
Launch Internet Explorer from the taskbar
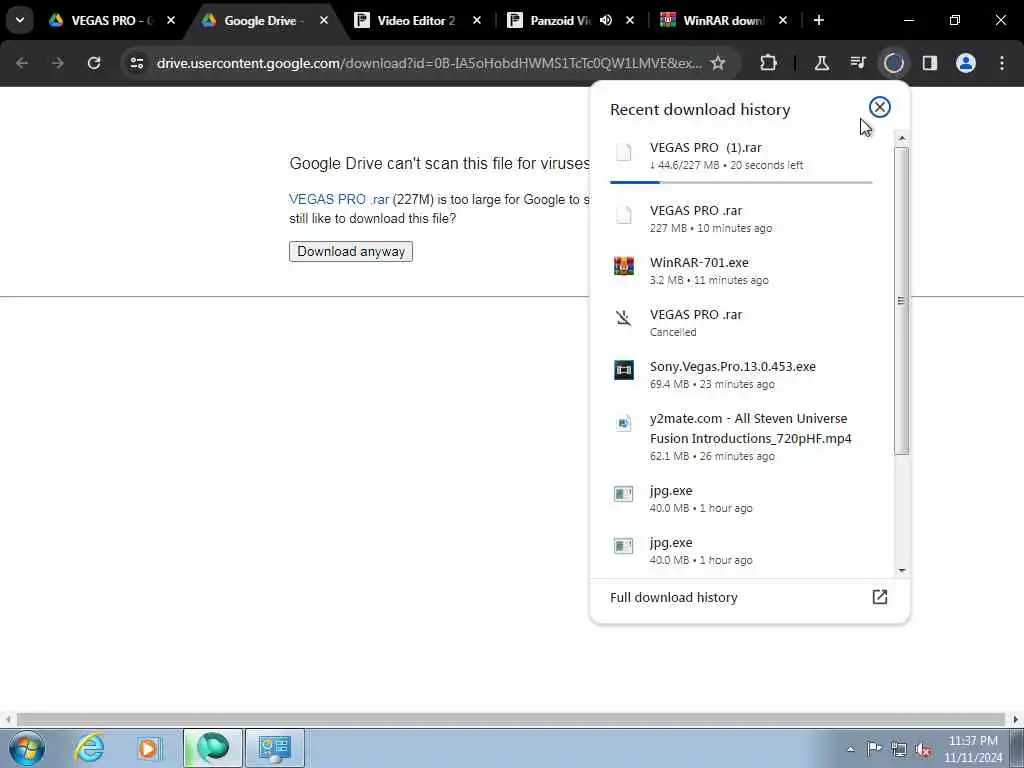pos(89,748)
